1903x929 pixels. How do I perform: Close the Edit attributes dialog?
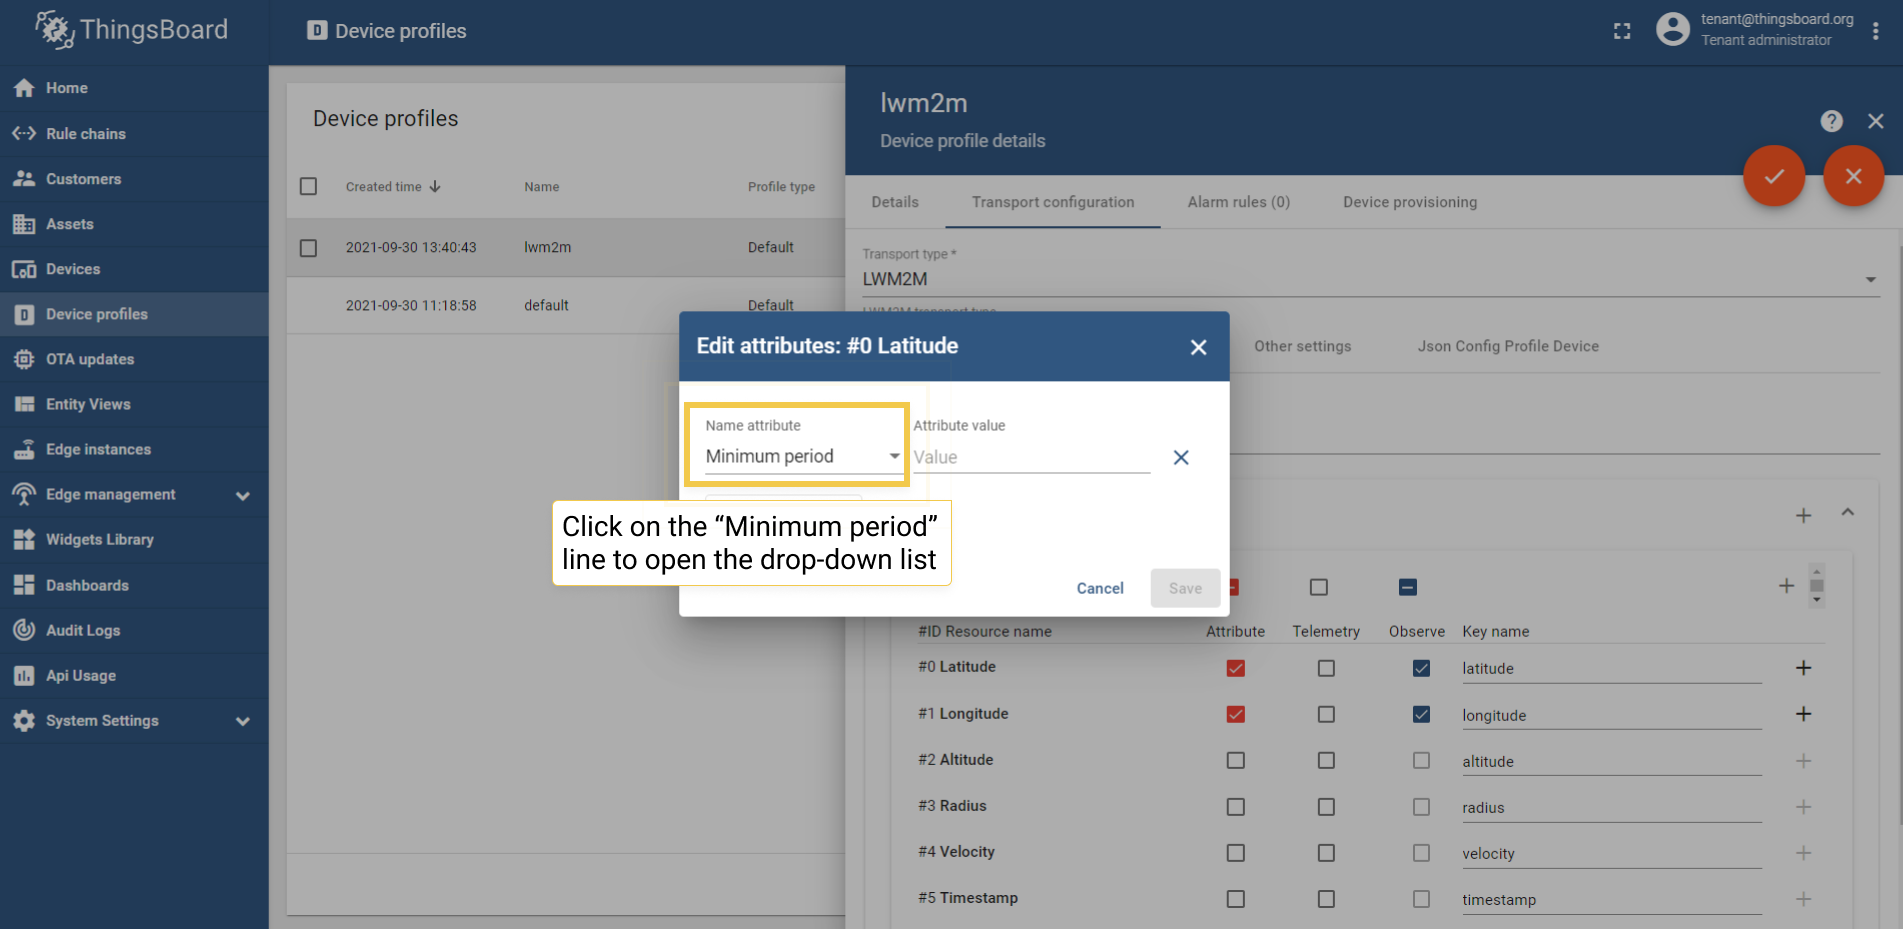(1198, 347)
